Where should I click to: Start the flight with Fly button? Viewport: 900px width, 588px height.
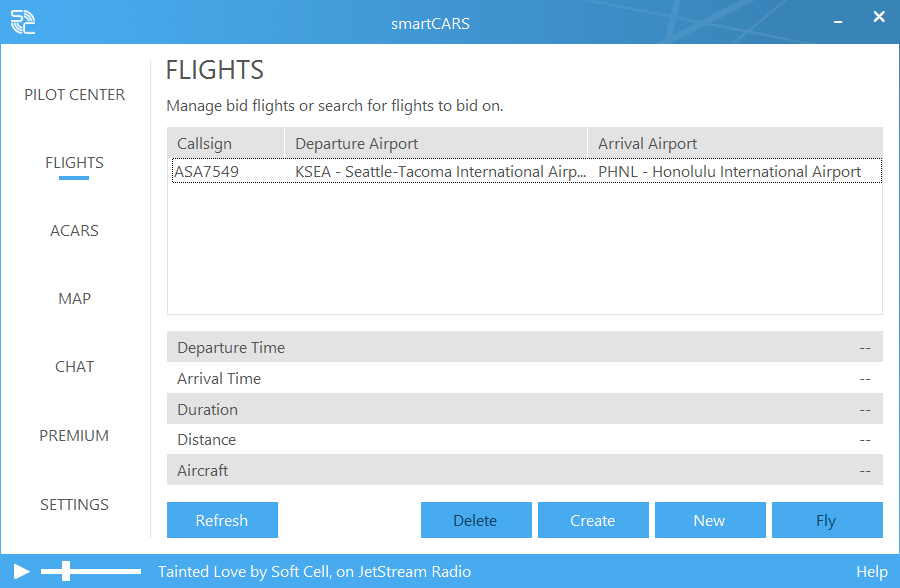pos(826,520)
